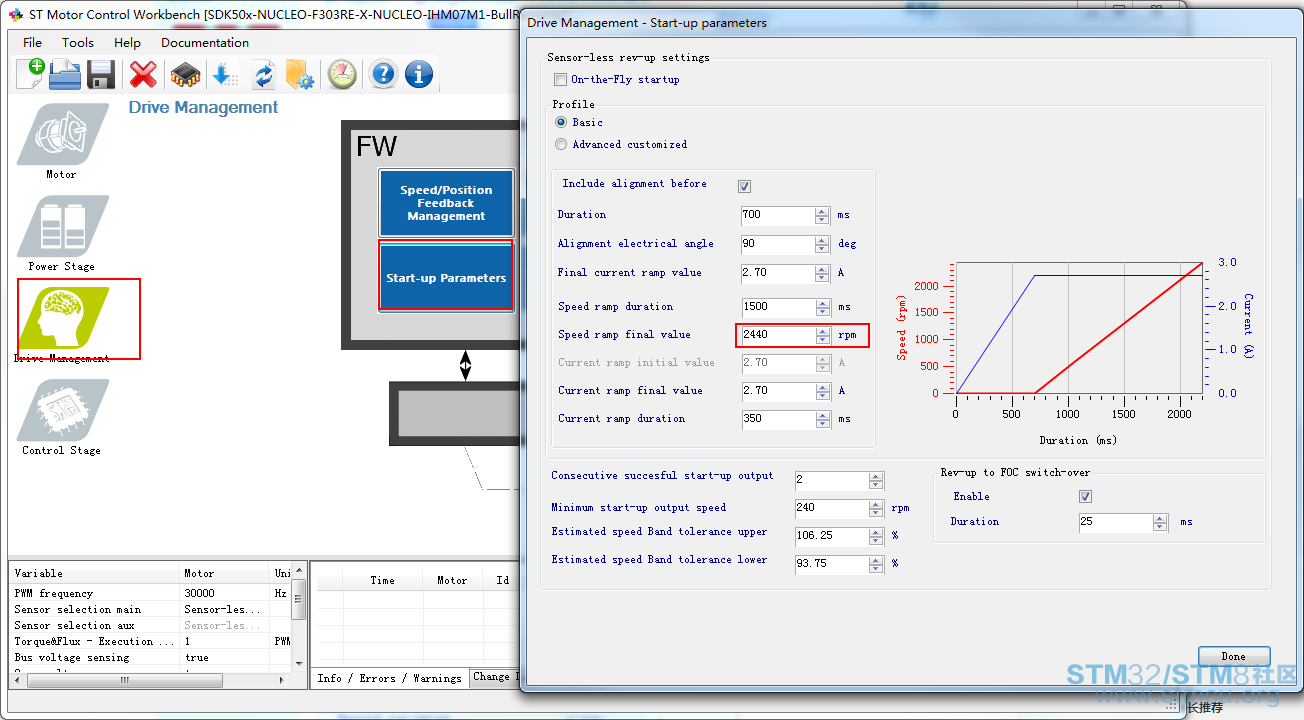Screen dimensions: 1304x720
Task: Open the Tools menu
Action: point(78,42)
